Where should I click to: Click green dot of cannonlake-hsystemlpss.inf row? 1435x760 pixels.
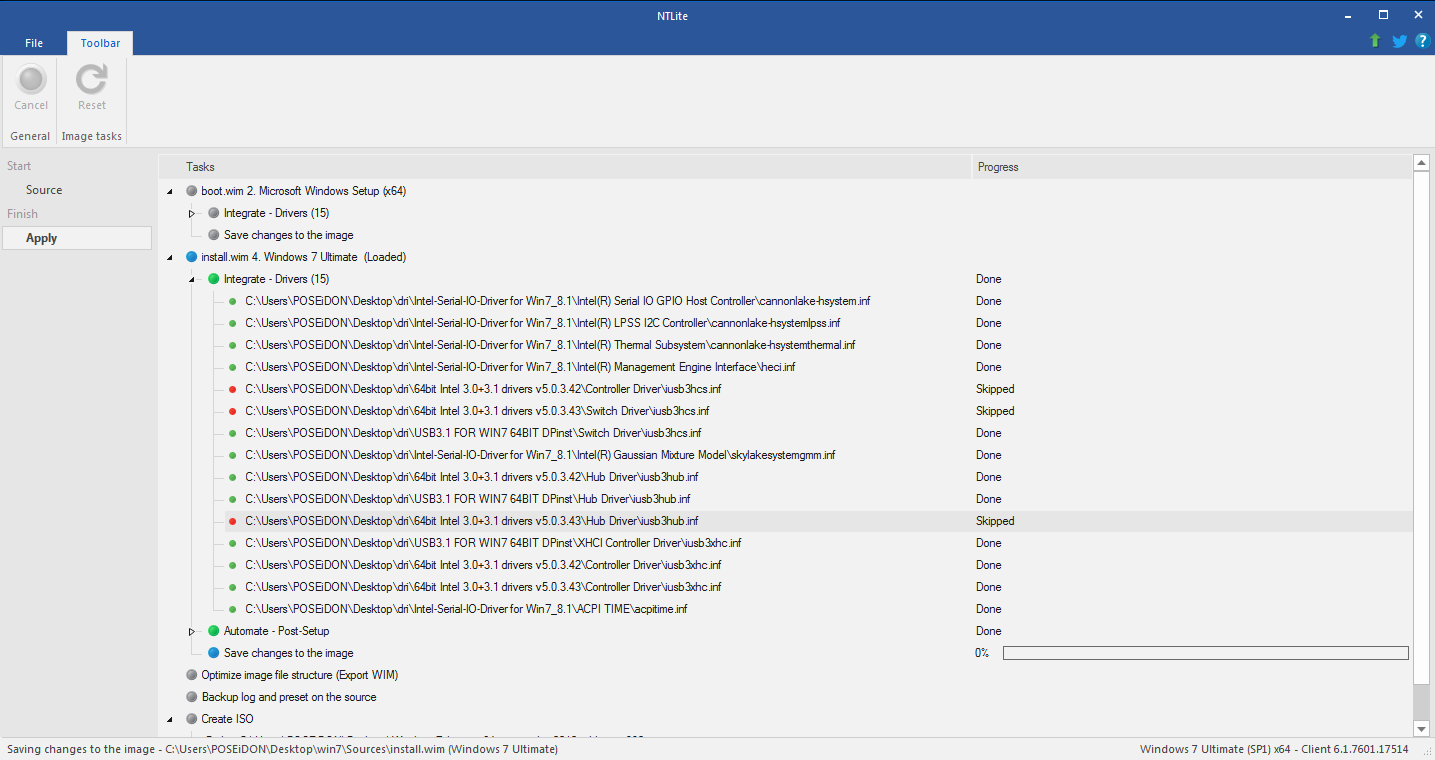pos(232,323)
